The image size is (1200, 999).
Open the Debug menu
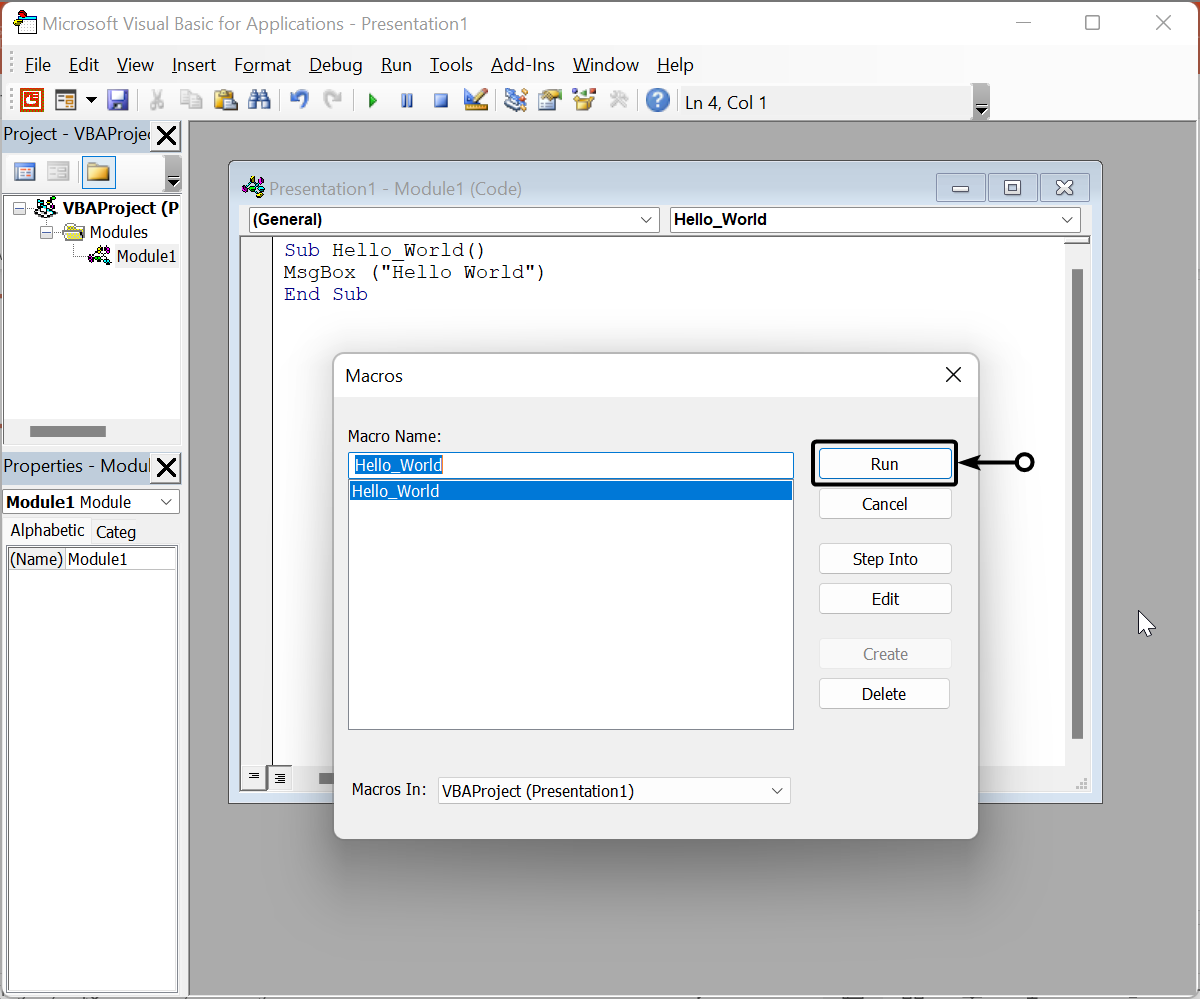[x=335, y=65]
